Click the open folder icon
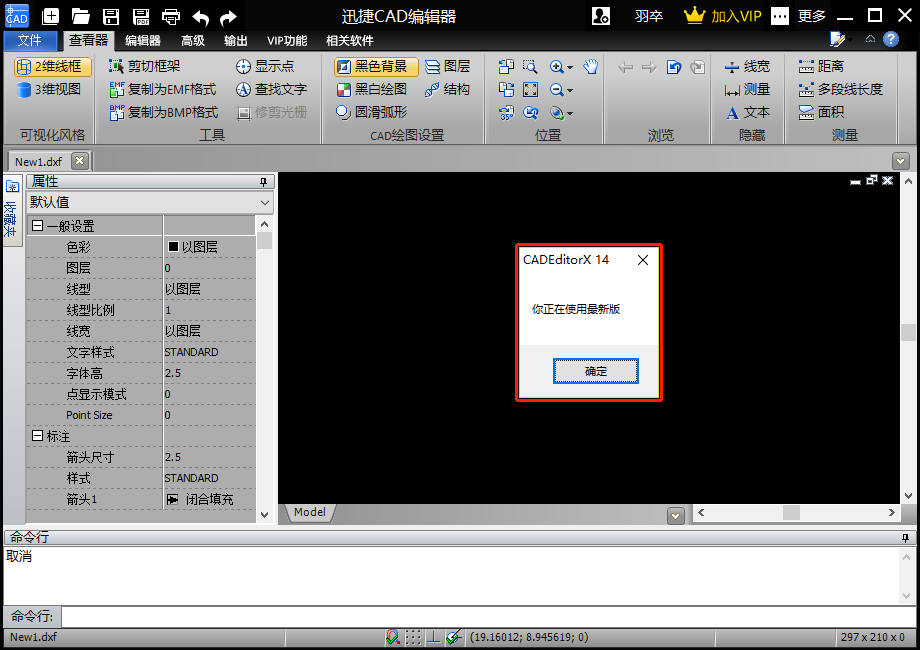 (80, 16)
